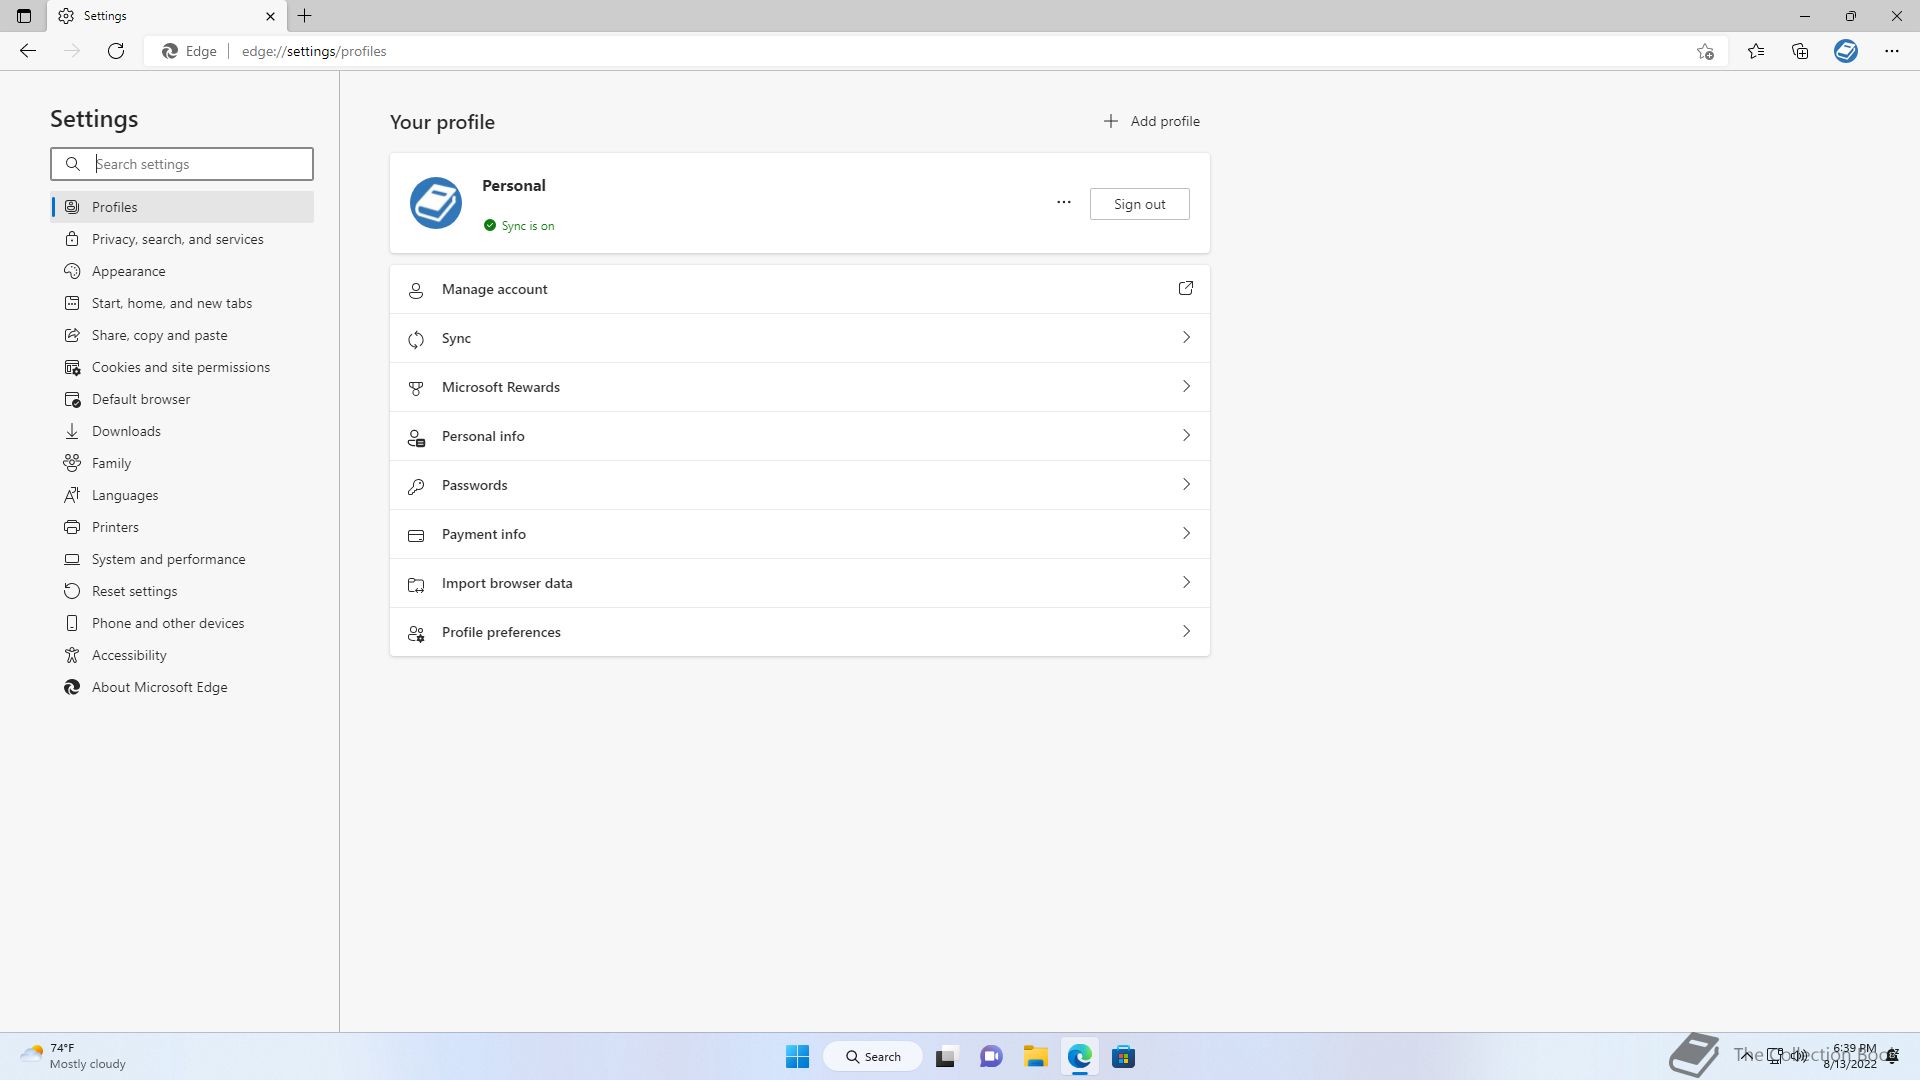This screenshot has height=1080, width=1920.
Task: Click the Payment info card icon
Action: coord(416,535)
